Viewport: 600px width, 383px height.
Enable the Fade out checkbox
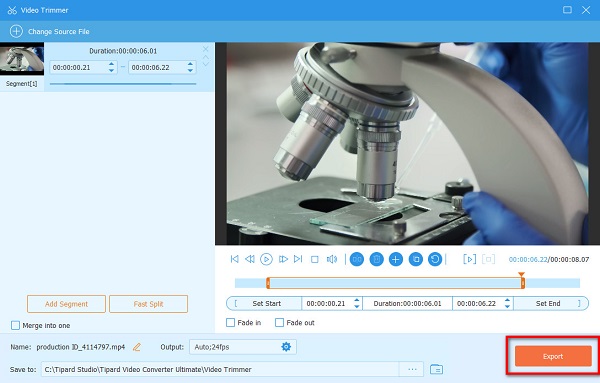tap(279, 323)
